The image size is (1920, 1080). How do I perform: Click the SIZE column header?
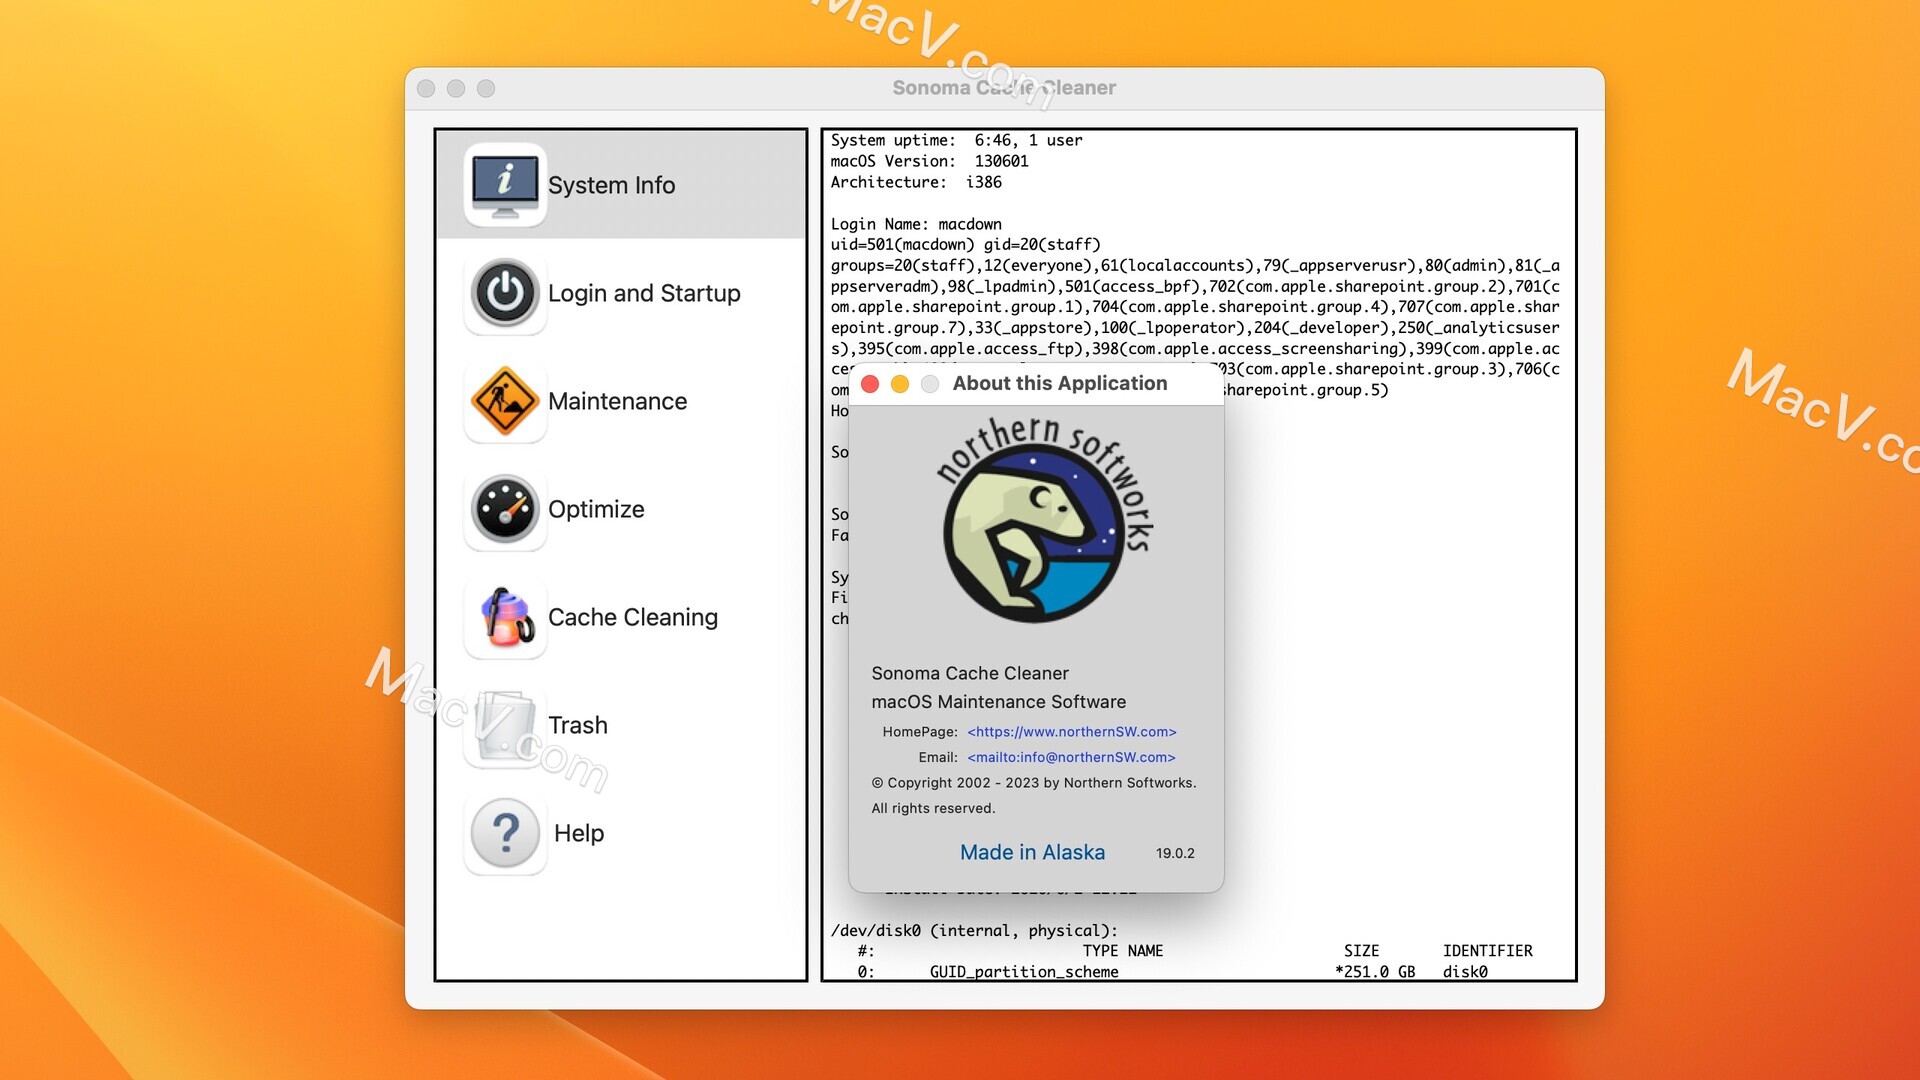(1361, 951)
